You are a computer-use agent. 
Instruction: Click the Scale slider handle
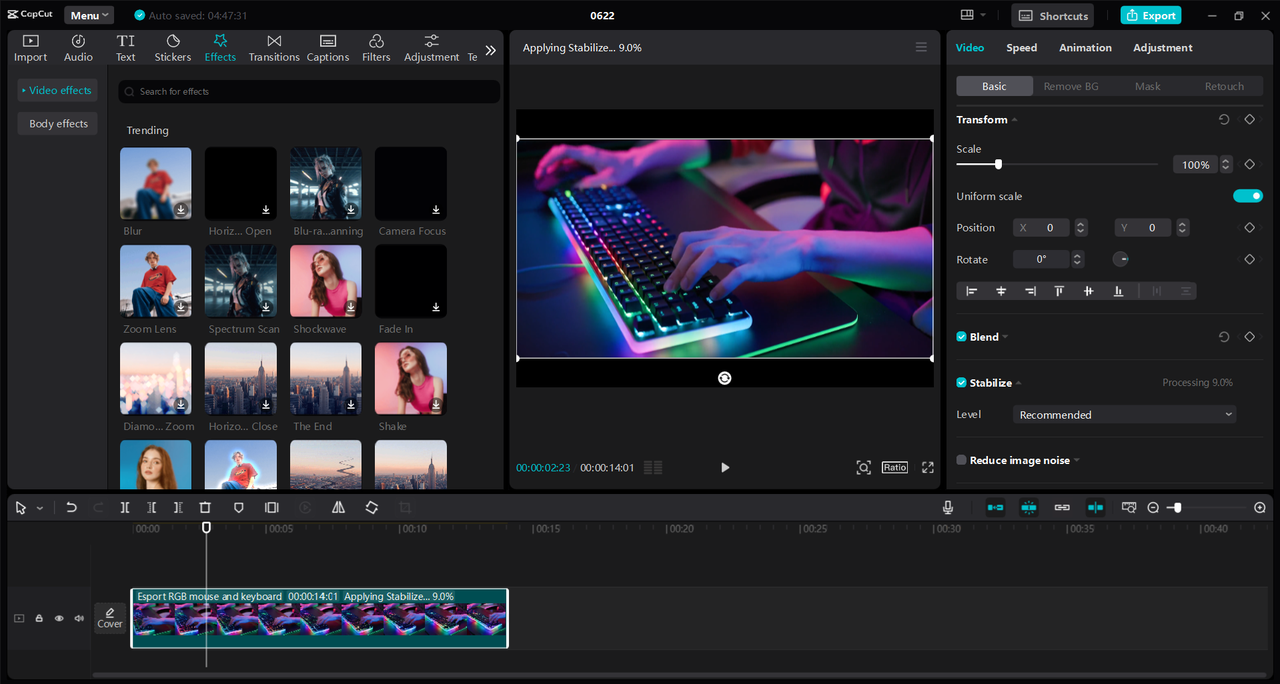tap(998, 164)
